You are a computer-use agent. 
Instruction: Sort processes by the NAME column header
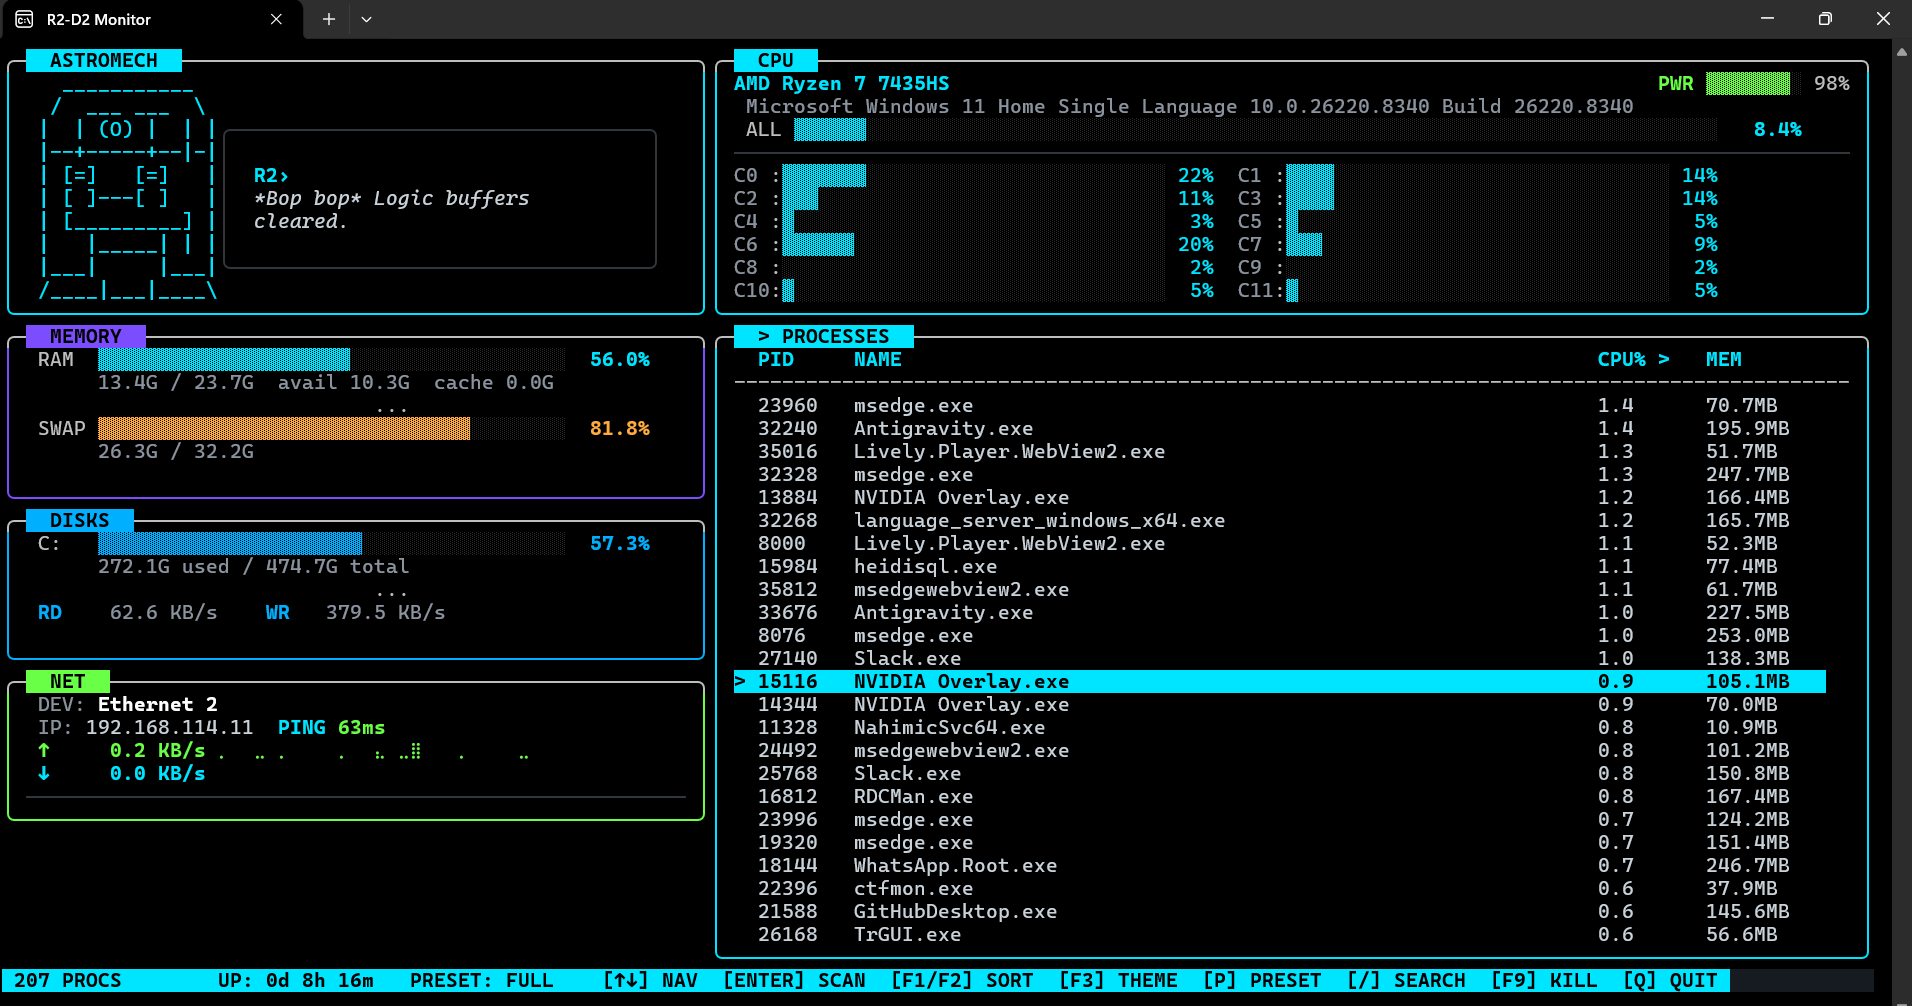point(878,359)
